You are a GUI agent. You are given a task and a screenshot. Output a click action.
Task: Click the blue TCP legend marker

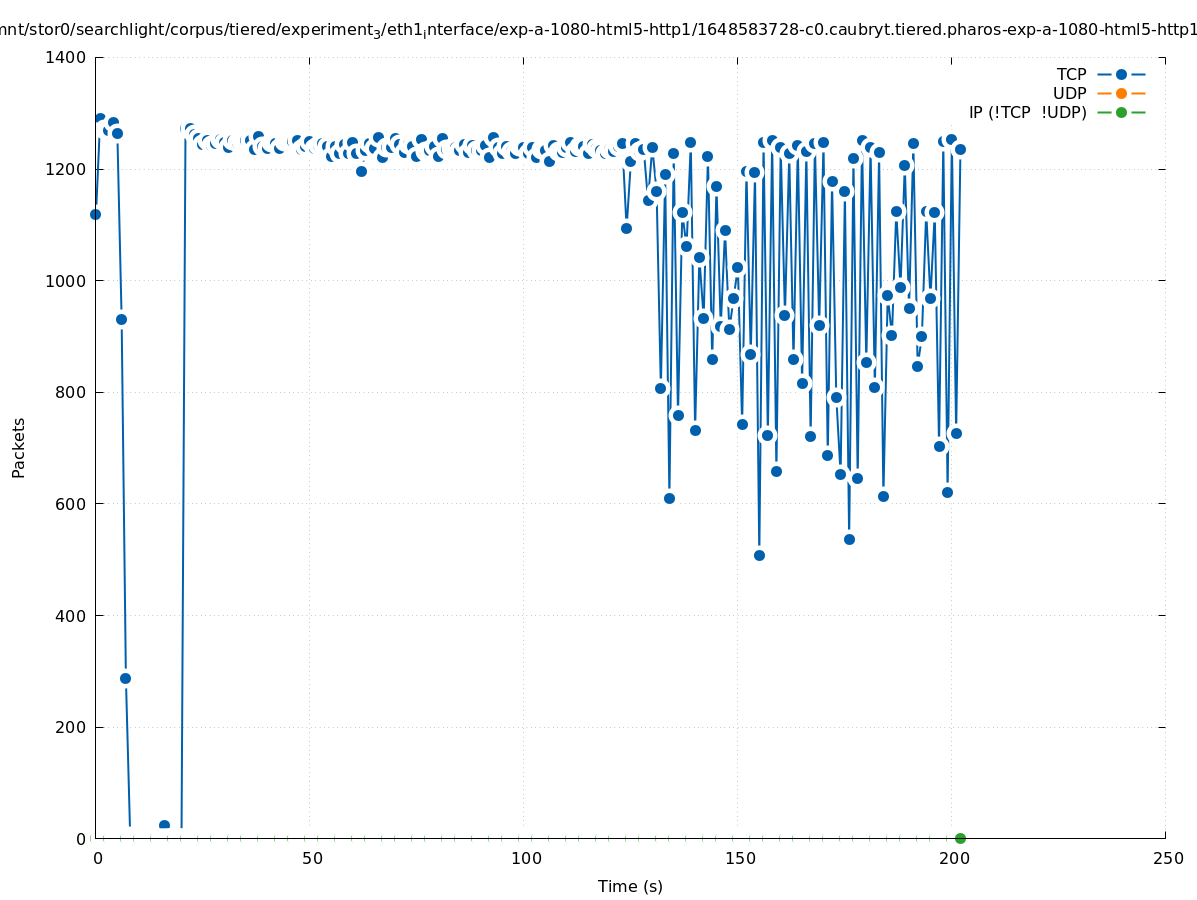[x=1121, y=74]
